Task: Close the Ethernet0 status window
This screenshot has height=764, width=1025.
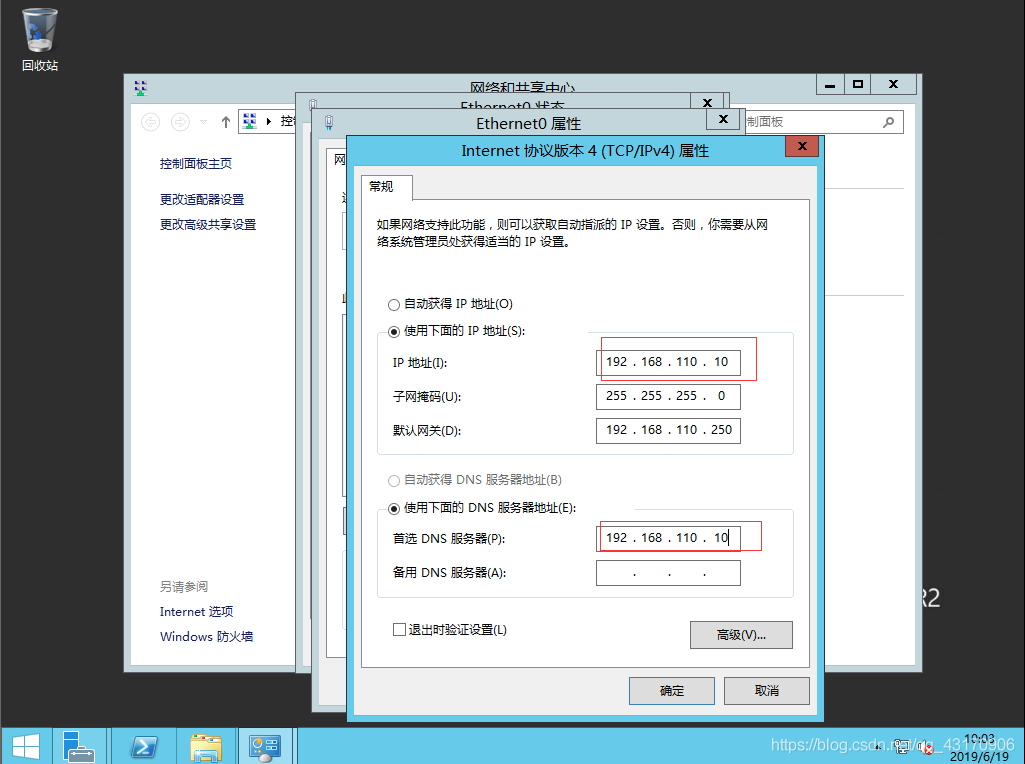Action: 707,102
